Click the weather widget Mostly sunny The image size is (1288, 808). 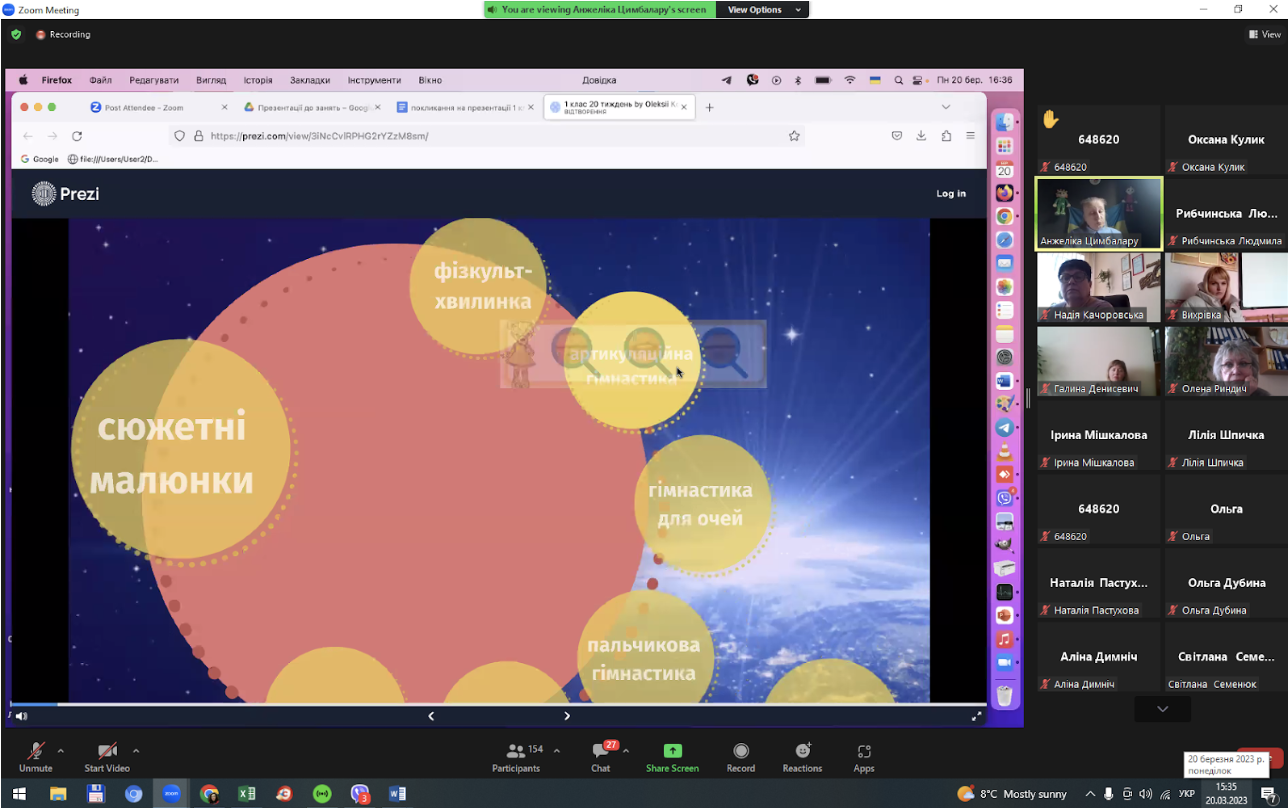coord(1012,794)
